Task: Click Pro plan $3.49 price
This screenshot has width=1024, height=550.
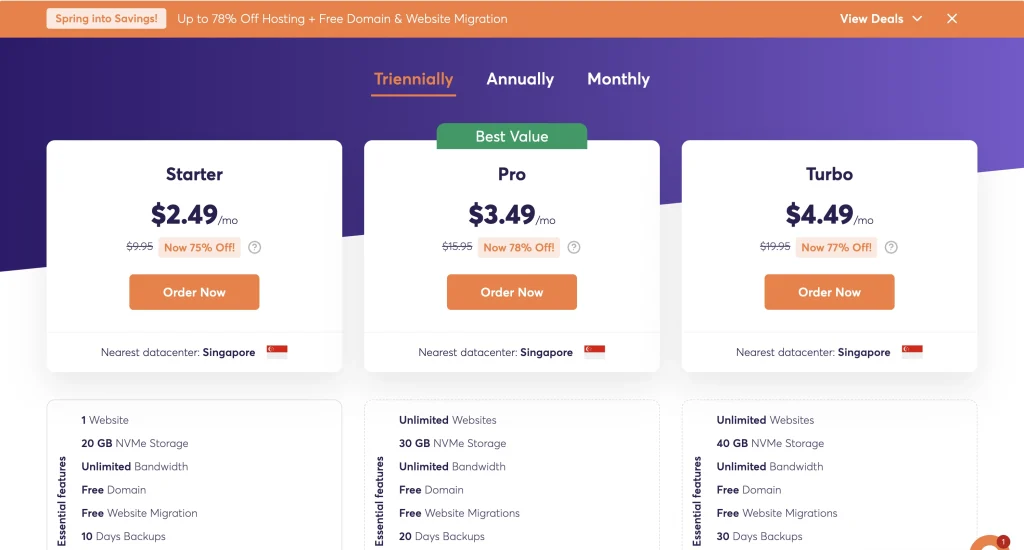Action: [x=502, y=214]
